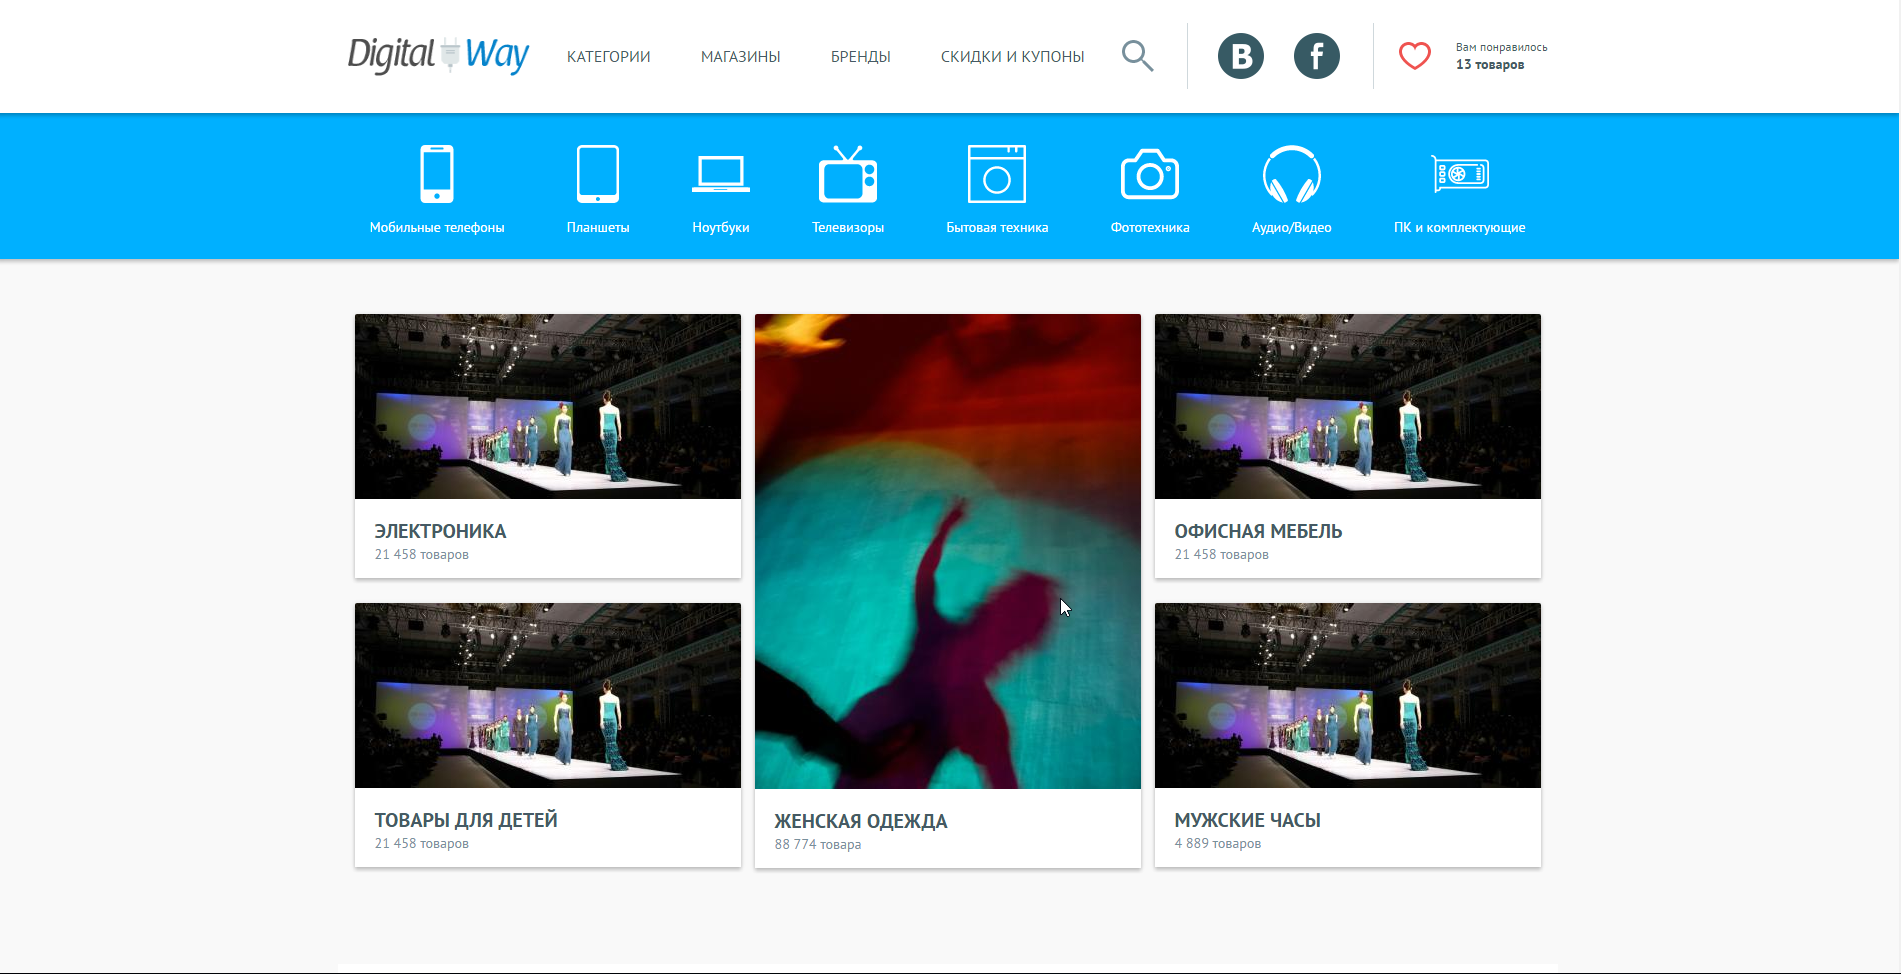Open the VKontakte social icon

click(1241, 56)
